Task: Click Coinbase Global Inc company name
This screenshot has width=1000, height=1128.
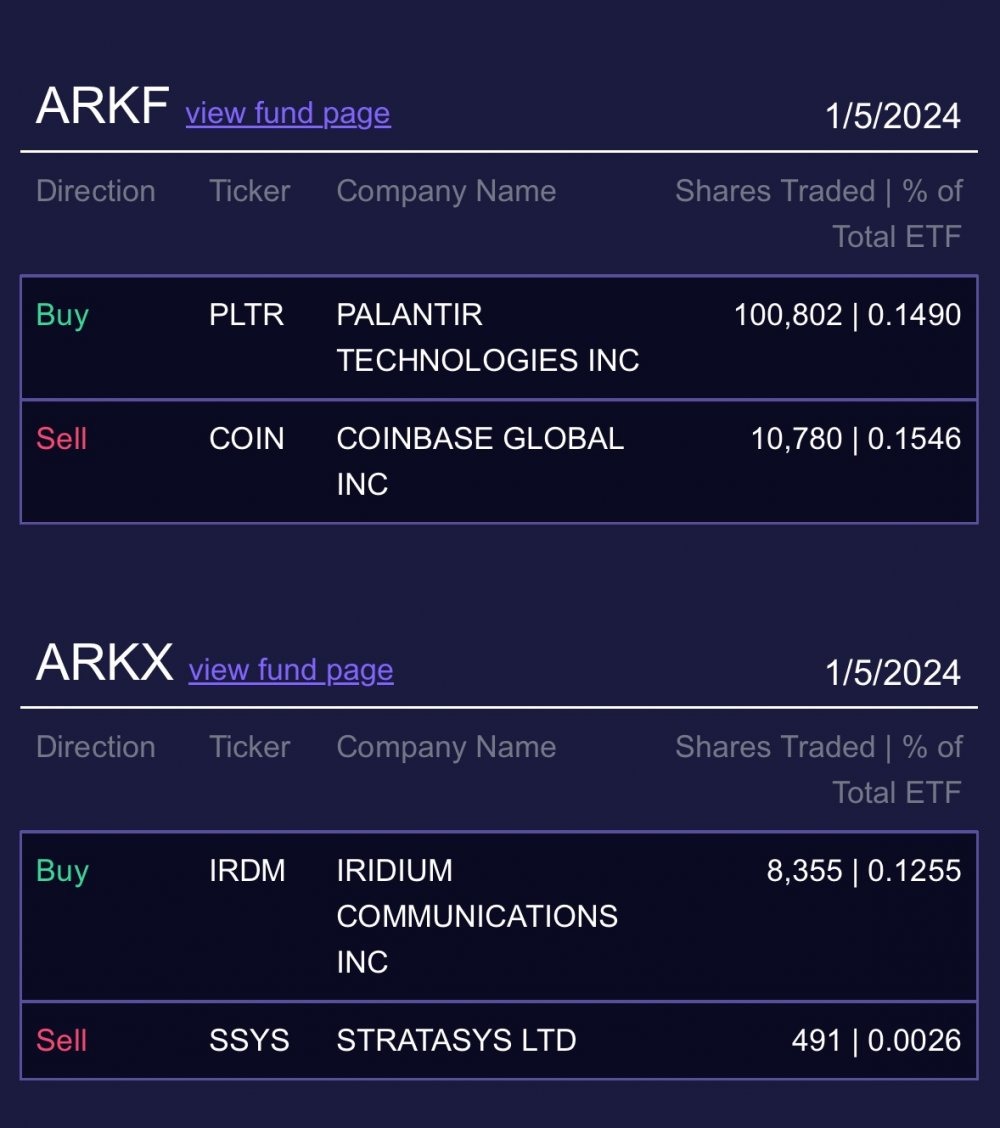Action: pyautogui.click(x=480, y=461)
